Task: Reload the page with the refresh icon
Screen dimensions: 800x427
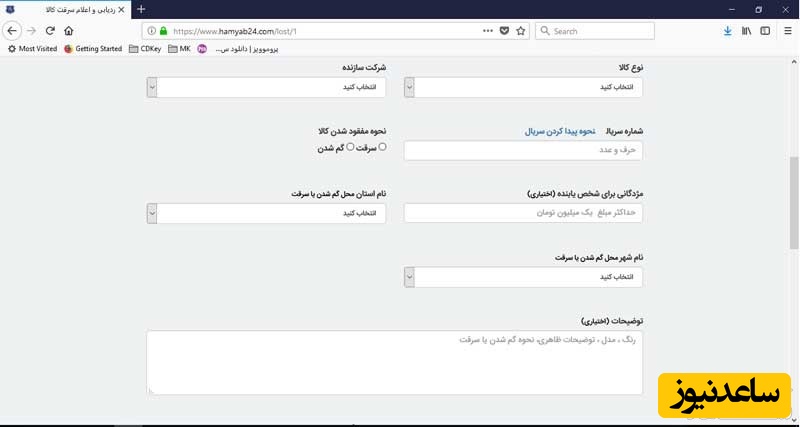Action: 50,31
